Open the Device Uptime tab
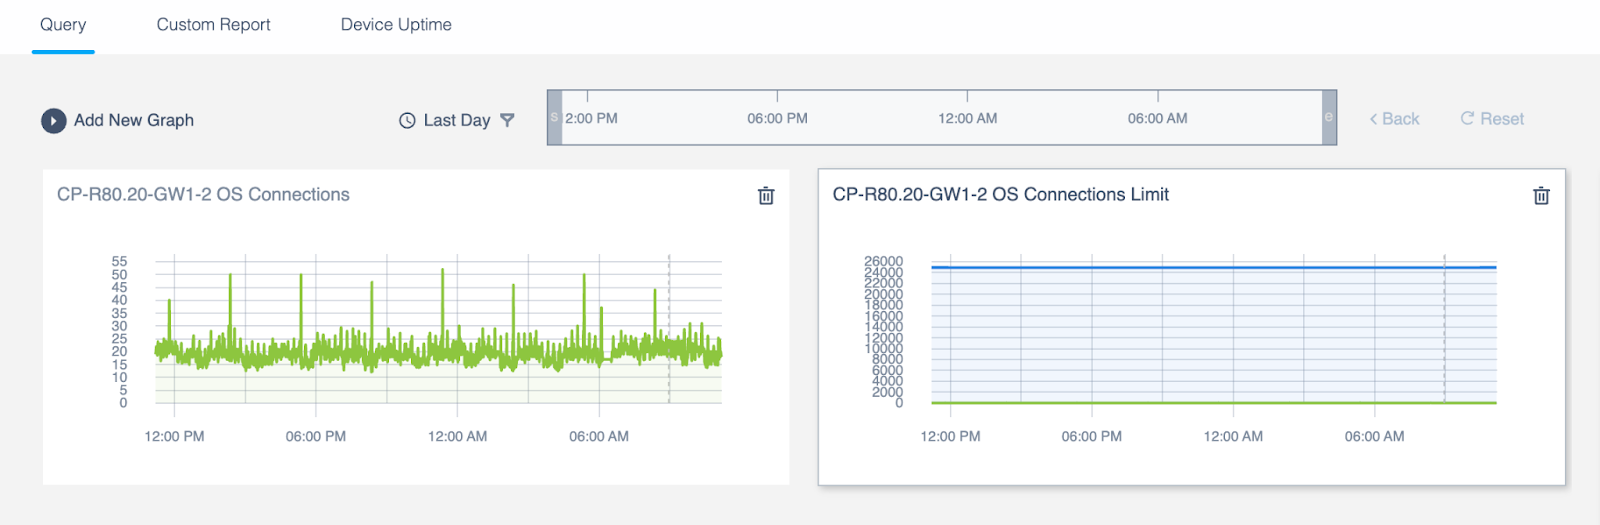Viewport: 1600px width, 525px height. click(x=396, y=24)
